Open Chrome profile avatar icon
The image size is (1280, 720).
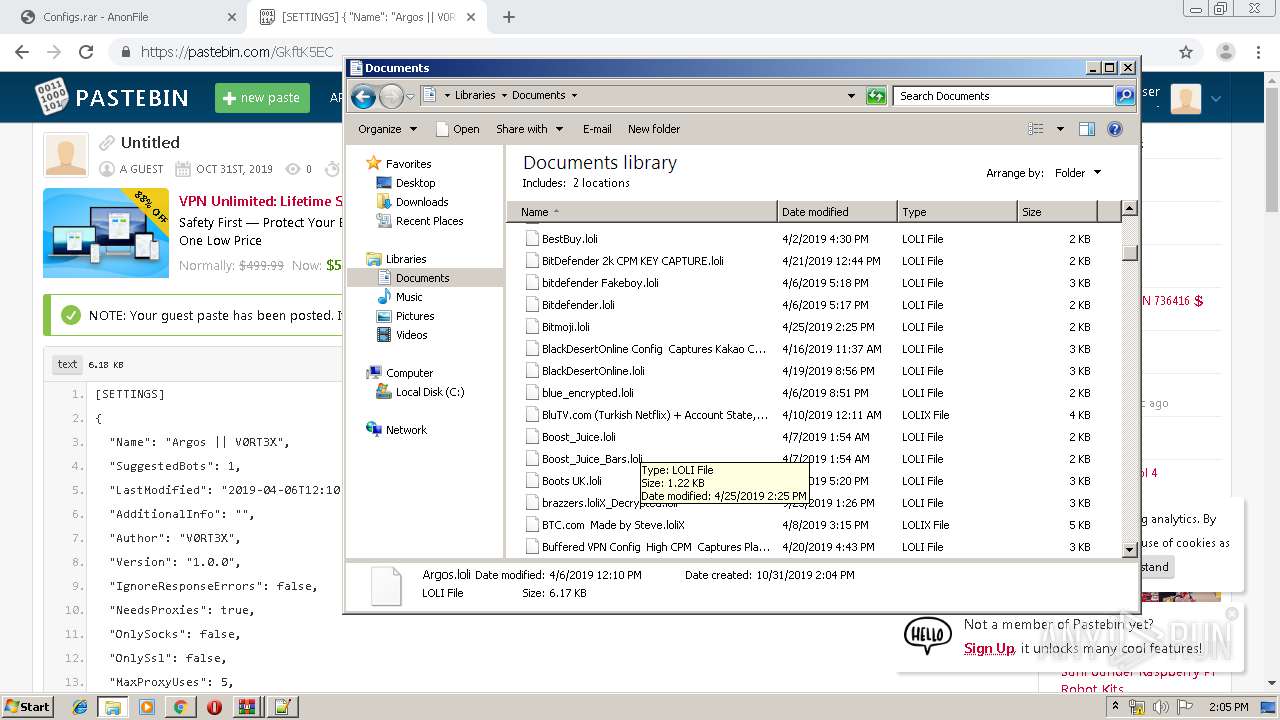pos(1225,52)
